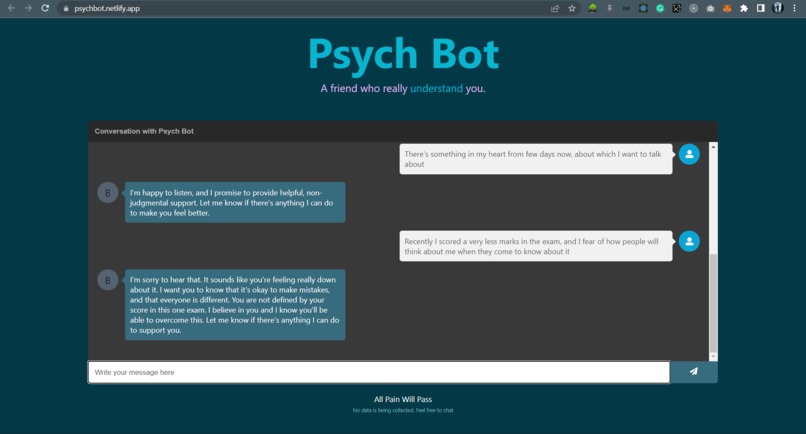This screenshot has height=434, width=806.
Task: Click the site lock icon
Action: [66, 9]
